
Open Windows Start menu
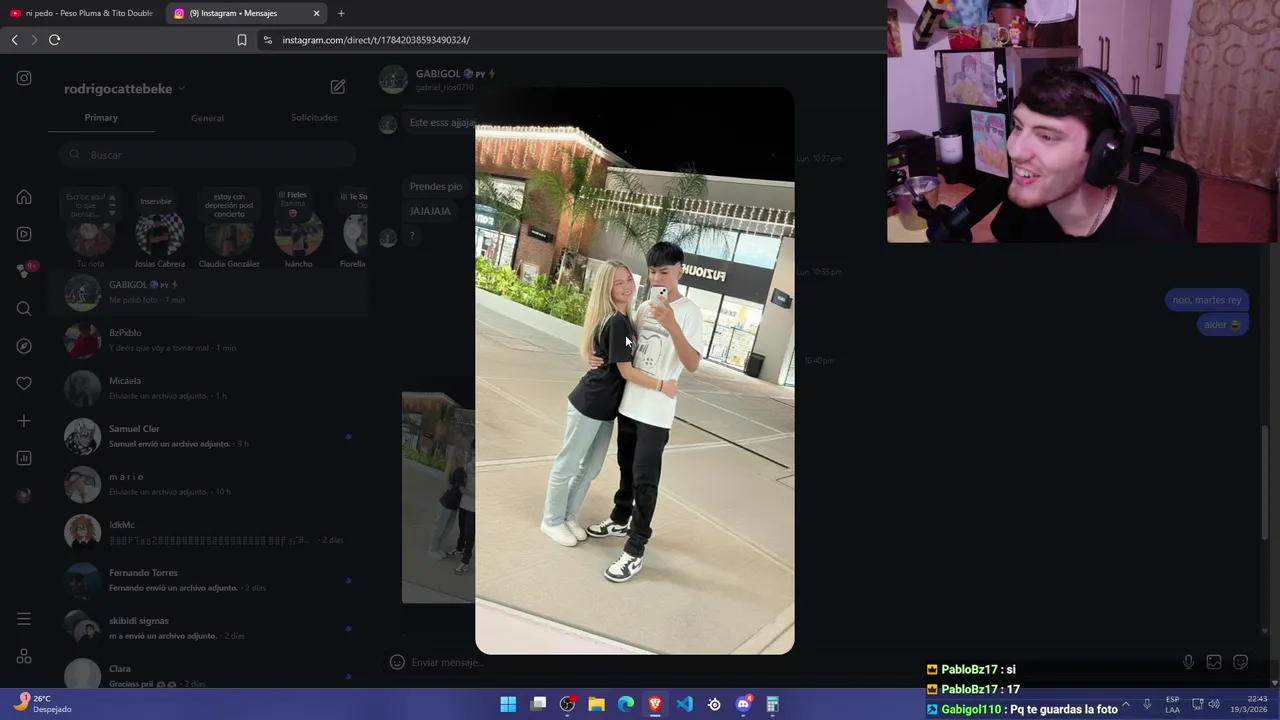[x=508, y=704]
